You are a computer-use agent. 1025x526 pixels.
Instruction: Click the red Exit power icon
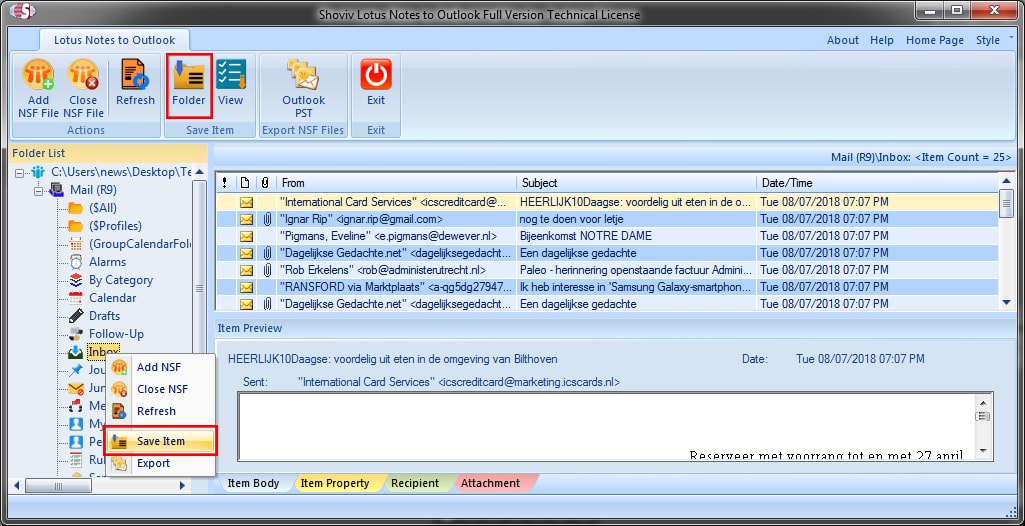pos(376,74)
